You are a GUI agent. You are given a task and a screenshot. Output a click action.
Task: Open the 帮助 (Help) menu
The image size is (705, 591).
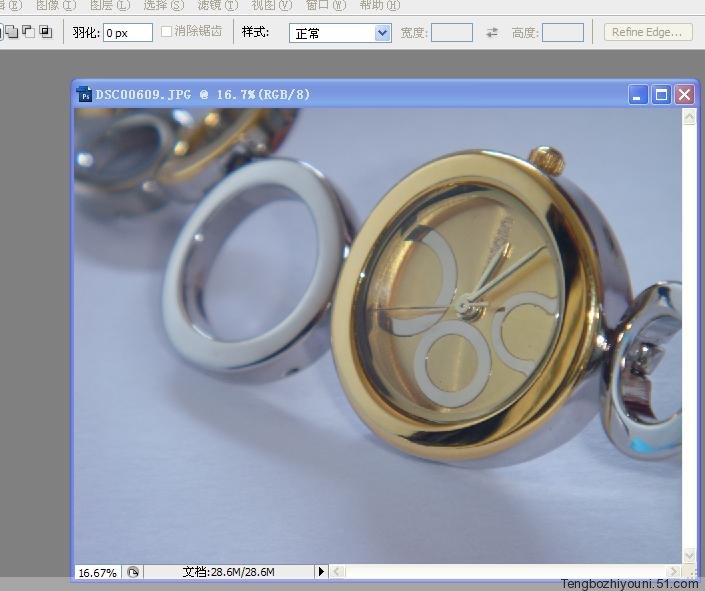pyautogui.click(x=379, y=5)
